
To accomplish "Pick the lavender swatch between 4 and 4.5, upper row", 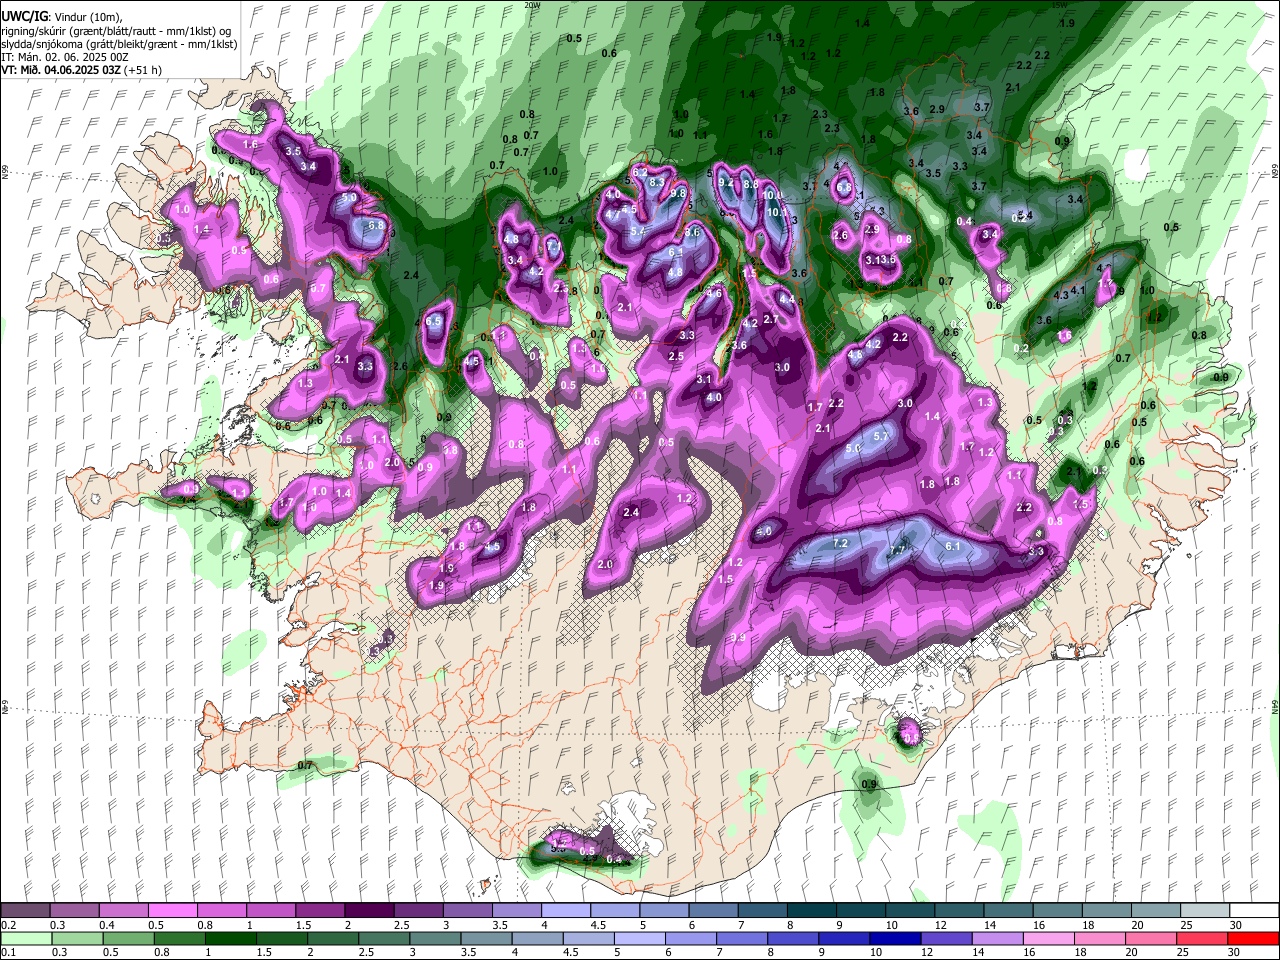I will pyautogui.click(x=565, y=910).
